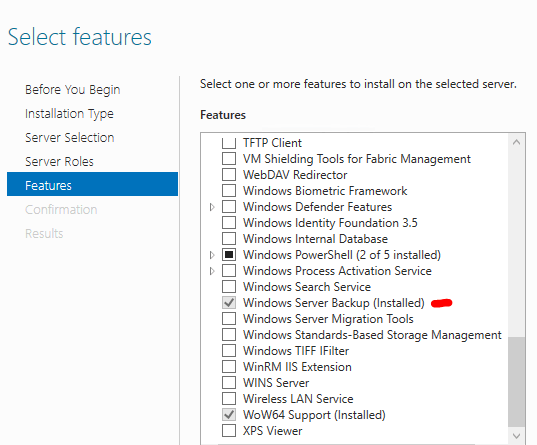Navigate to Server Selection step
The image size is (537, 445).
tap(70, 138)
